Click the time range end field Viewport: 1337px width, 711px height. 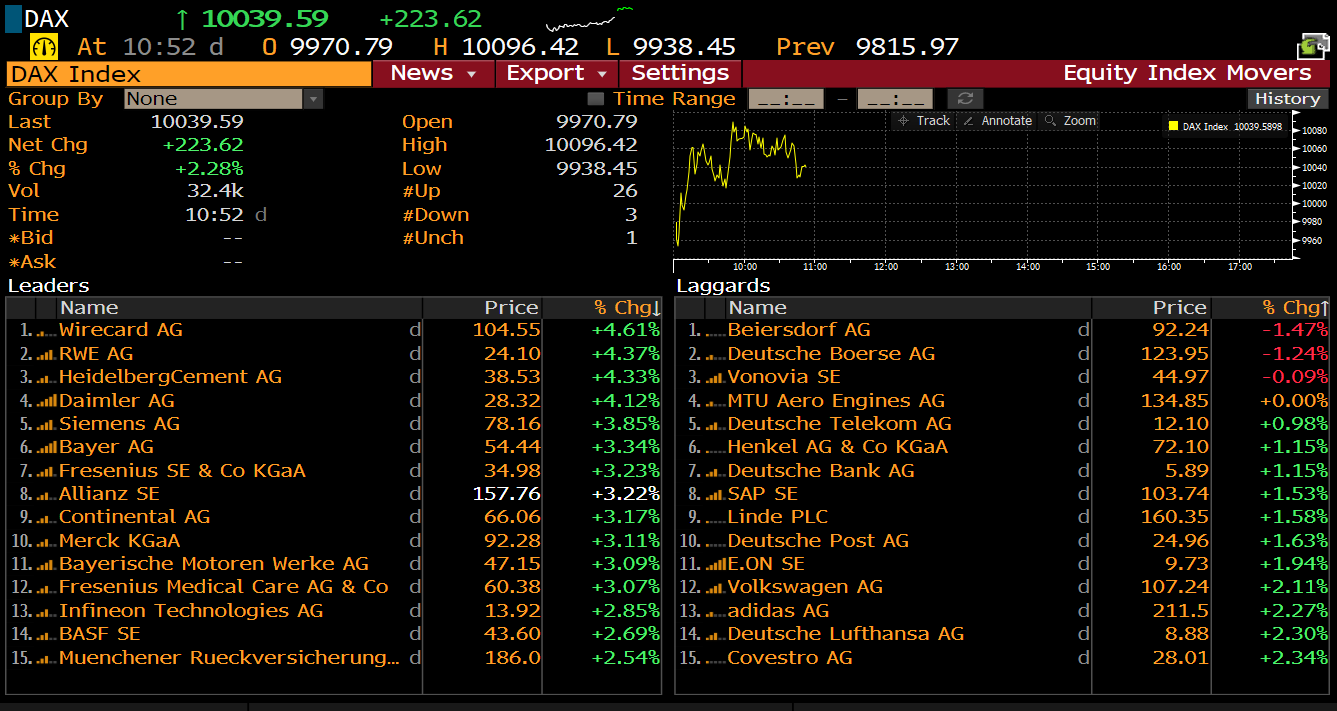[895, 98]
